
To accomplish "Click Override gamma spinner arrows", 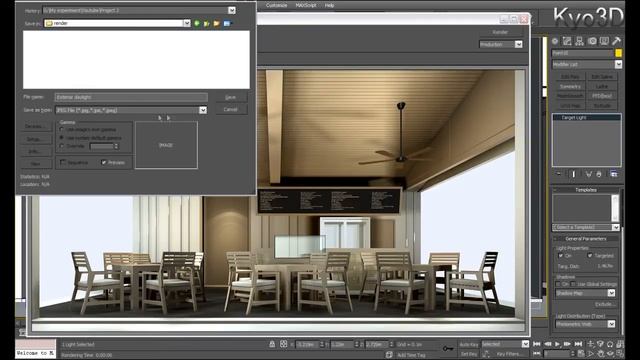I will 116,146.
